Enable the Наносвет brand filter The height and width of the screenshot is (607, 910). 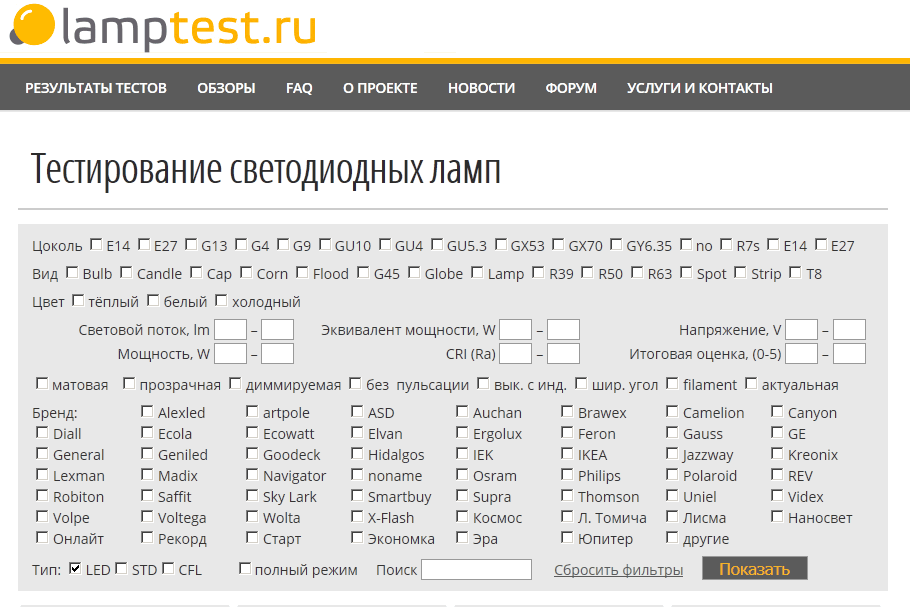click(777, 516)
